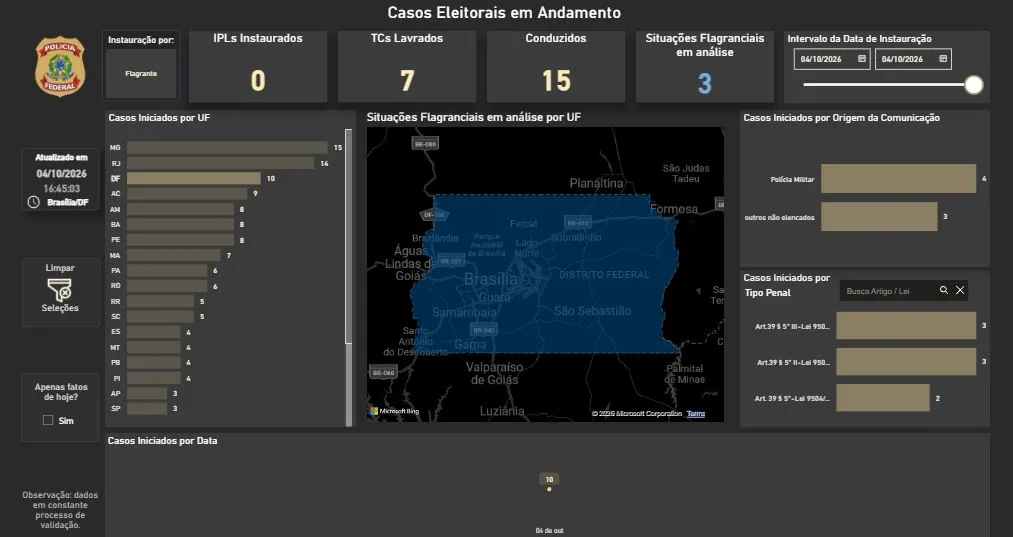Click the UF chart vertical scrollbar

click(x=349, y=237)
